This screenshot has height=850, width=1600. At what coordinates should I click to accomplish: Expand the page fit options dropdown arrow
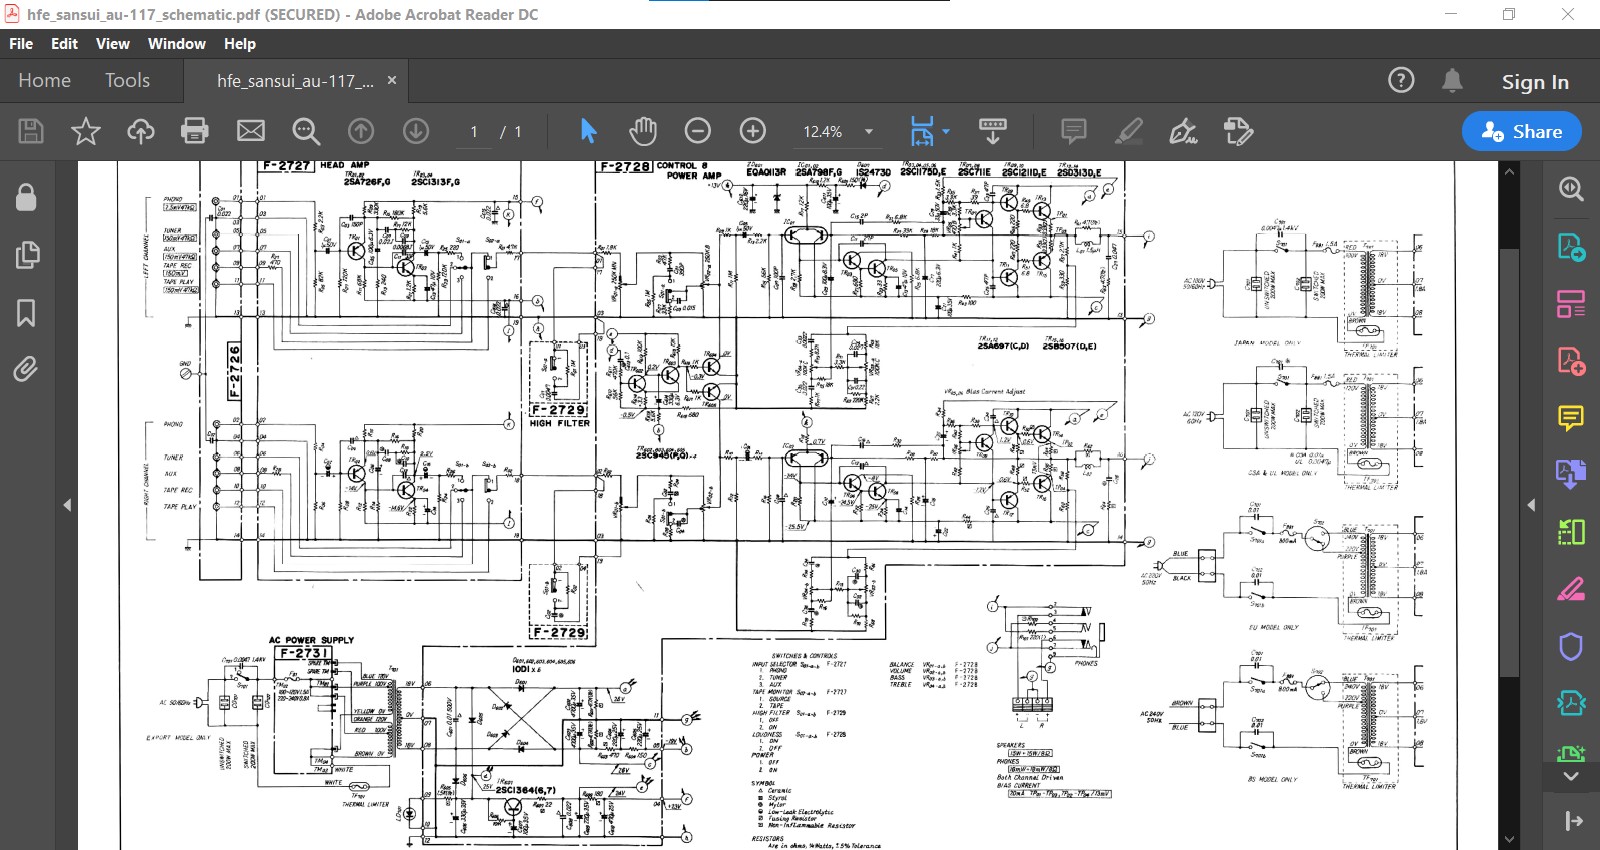[946, 131]
